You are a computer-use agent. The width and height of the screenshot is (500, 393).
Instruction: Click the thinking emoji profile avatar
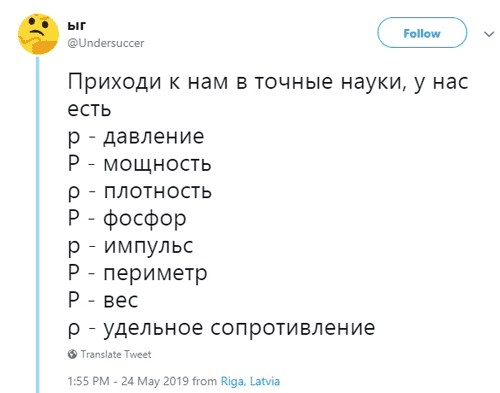click(38, 34)
